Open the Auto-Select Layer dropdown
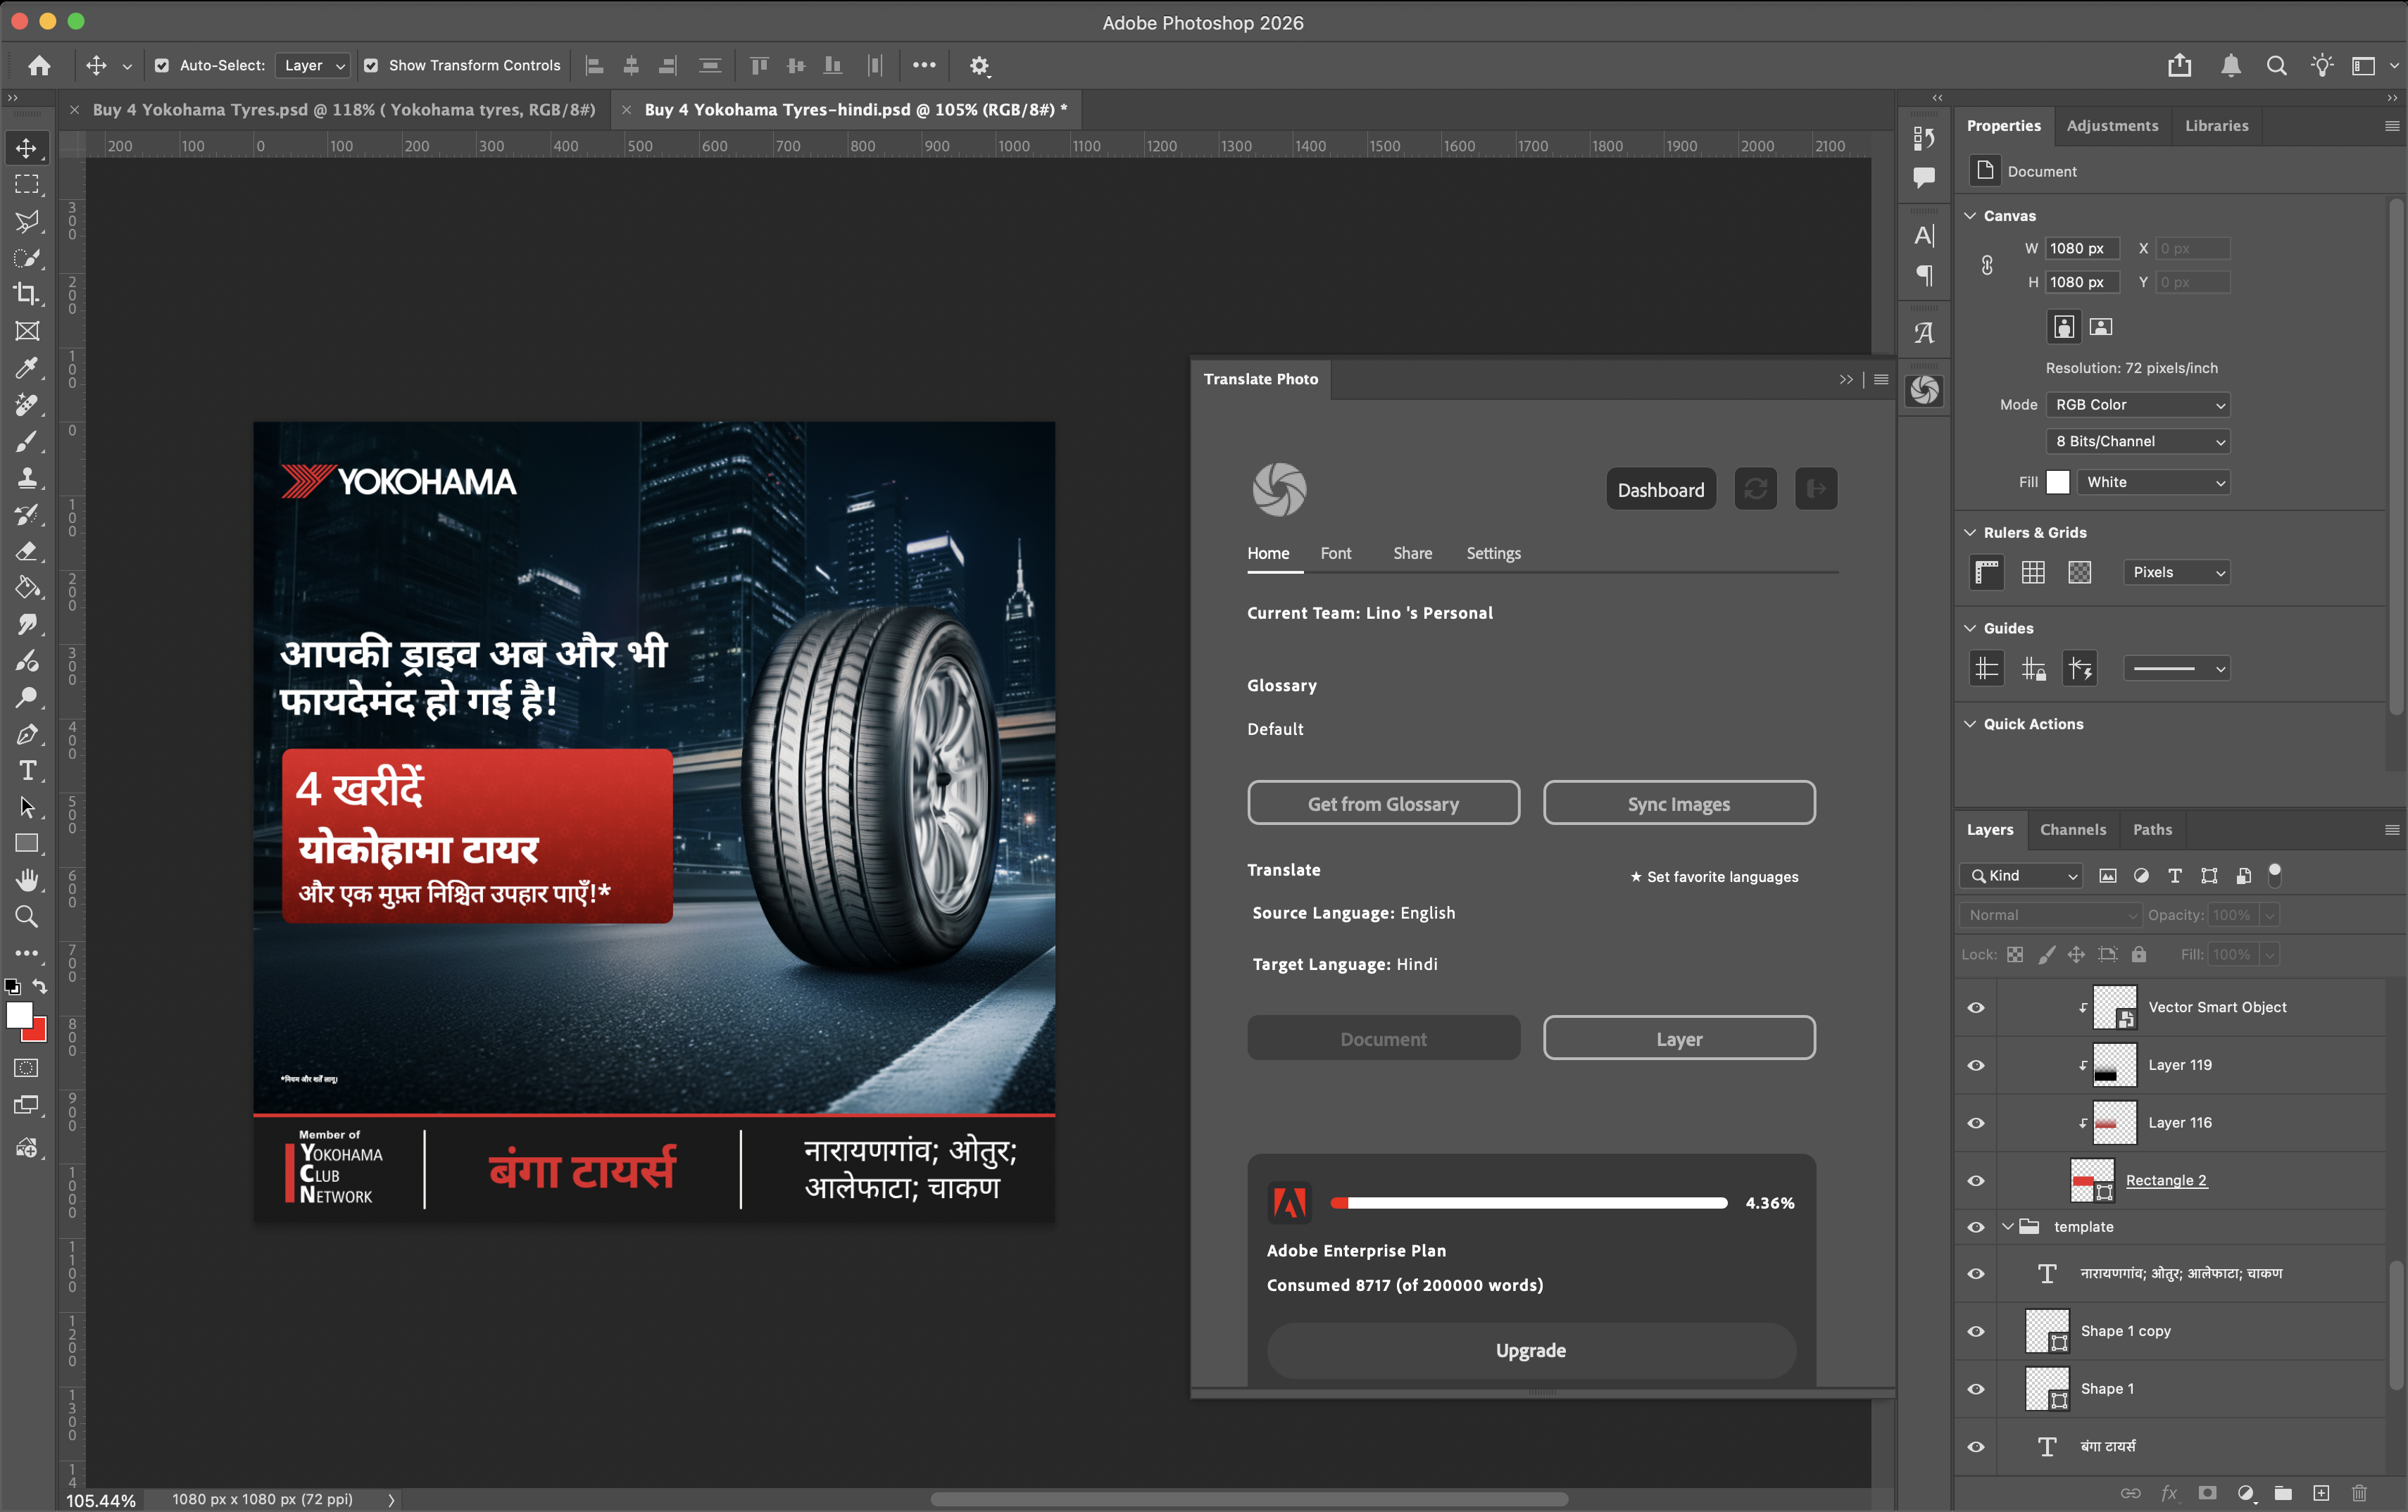The height and width of the screenshot is (1512, 2408). point(313,66)
